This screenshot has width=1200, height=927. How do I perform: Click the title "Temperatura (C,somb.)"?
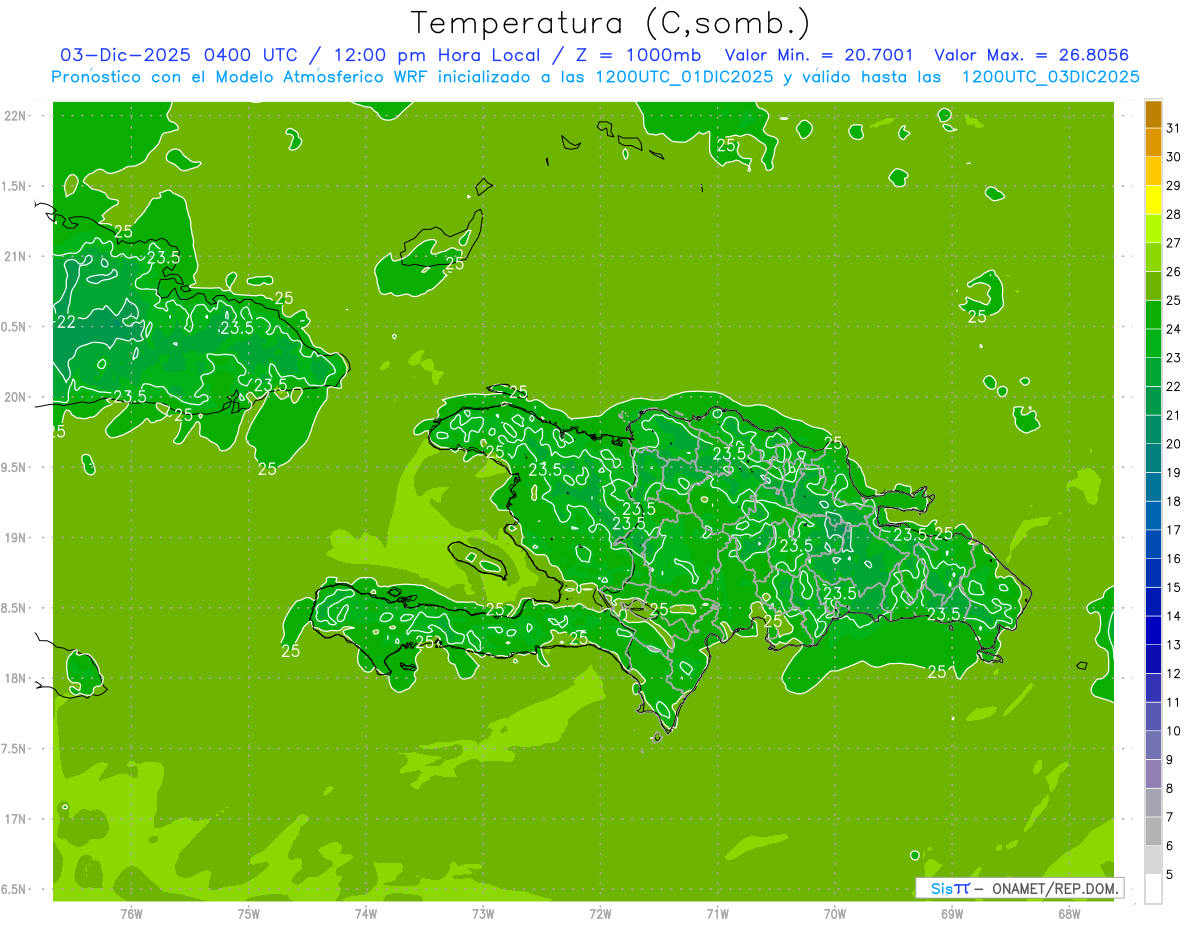coord(611,22)
